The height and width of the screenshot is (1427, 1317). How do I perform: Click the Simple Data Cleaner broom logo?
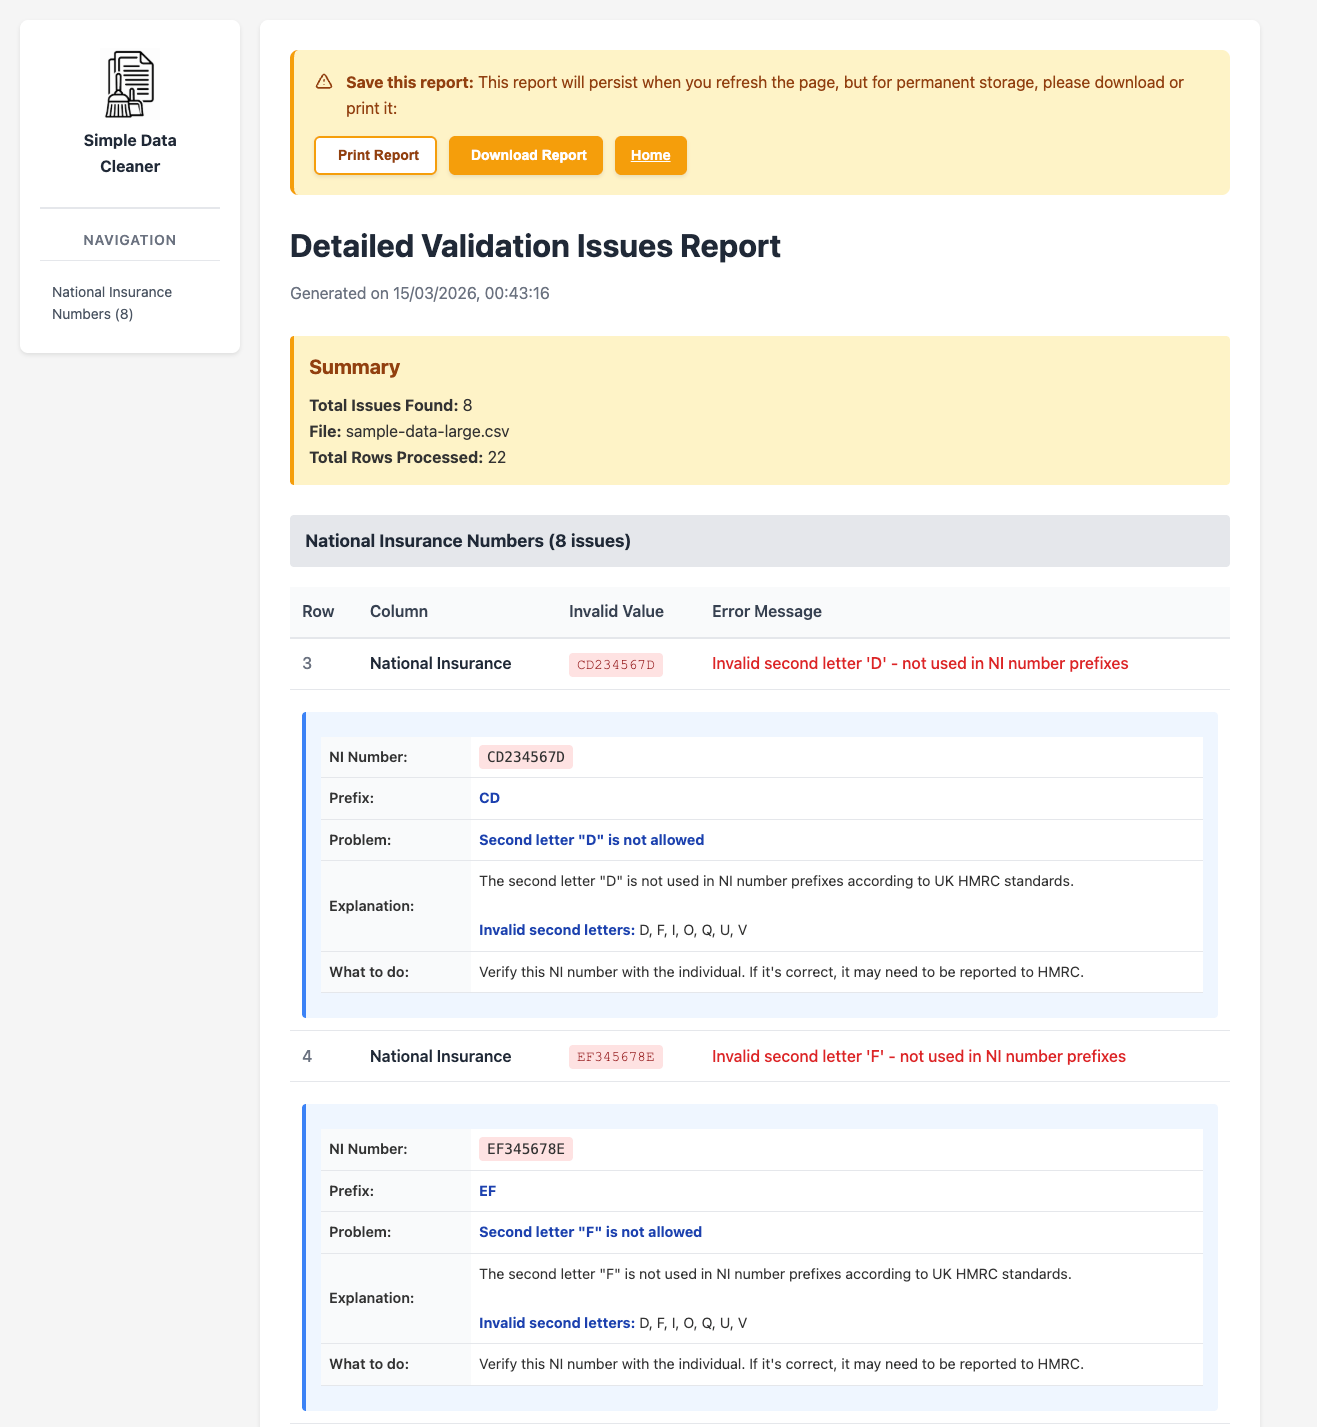pos(129,84)
